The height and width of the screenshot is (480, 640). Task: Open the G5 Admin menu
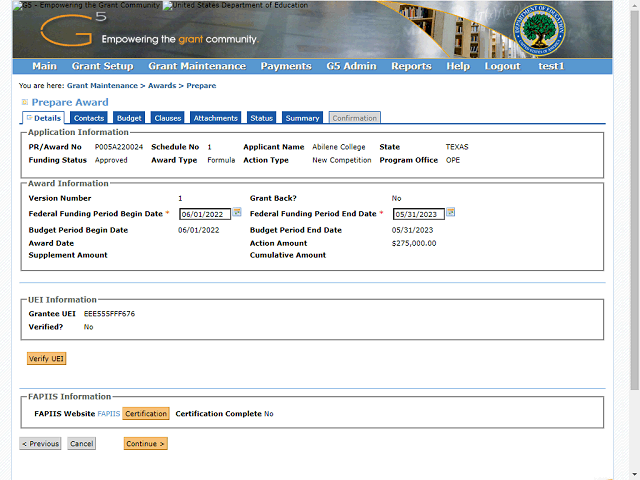tap(351, 66)
